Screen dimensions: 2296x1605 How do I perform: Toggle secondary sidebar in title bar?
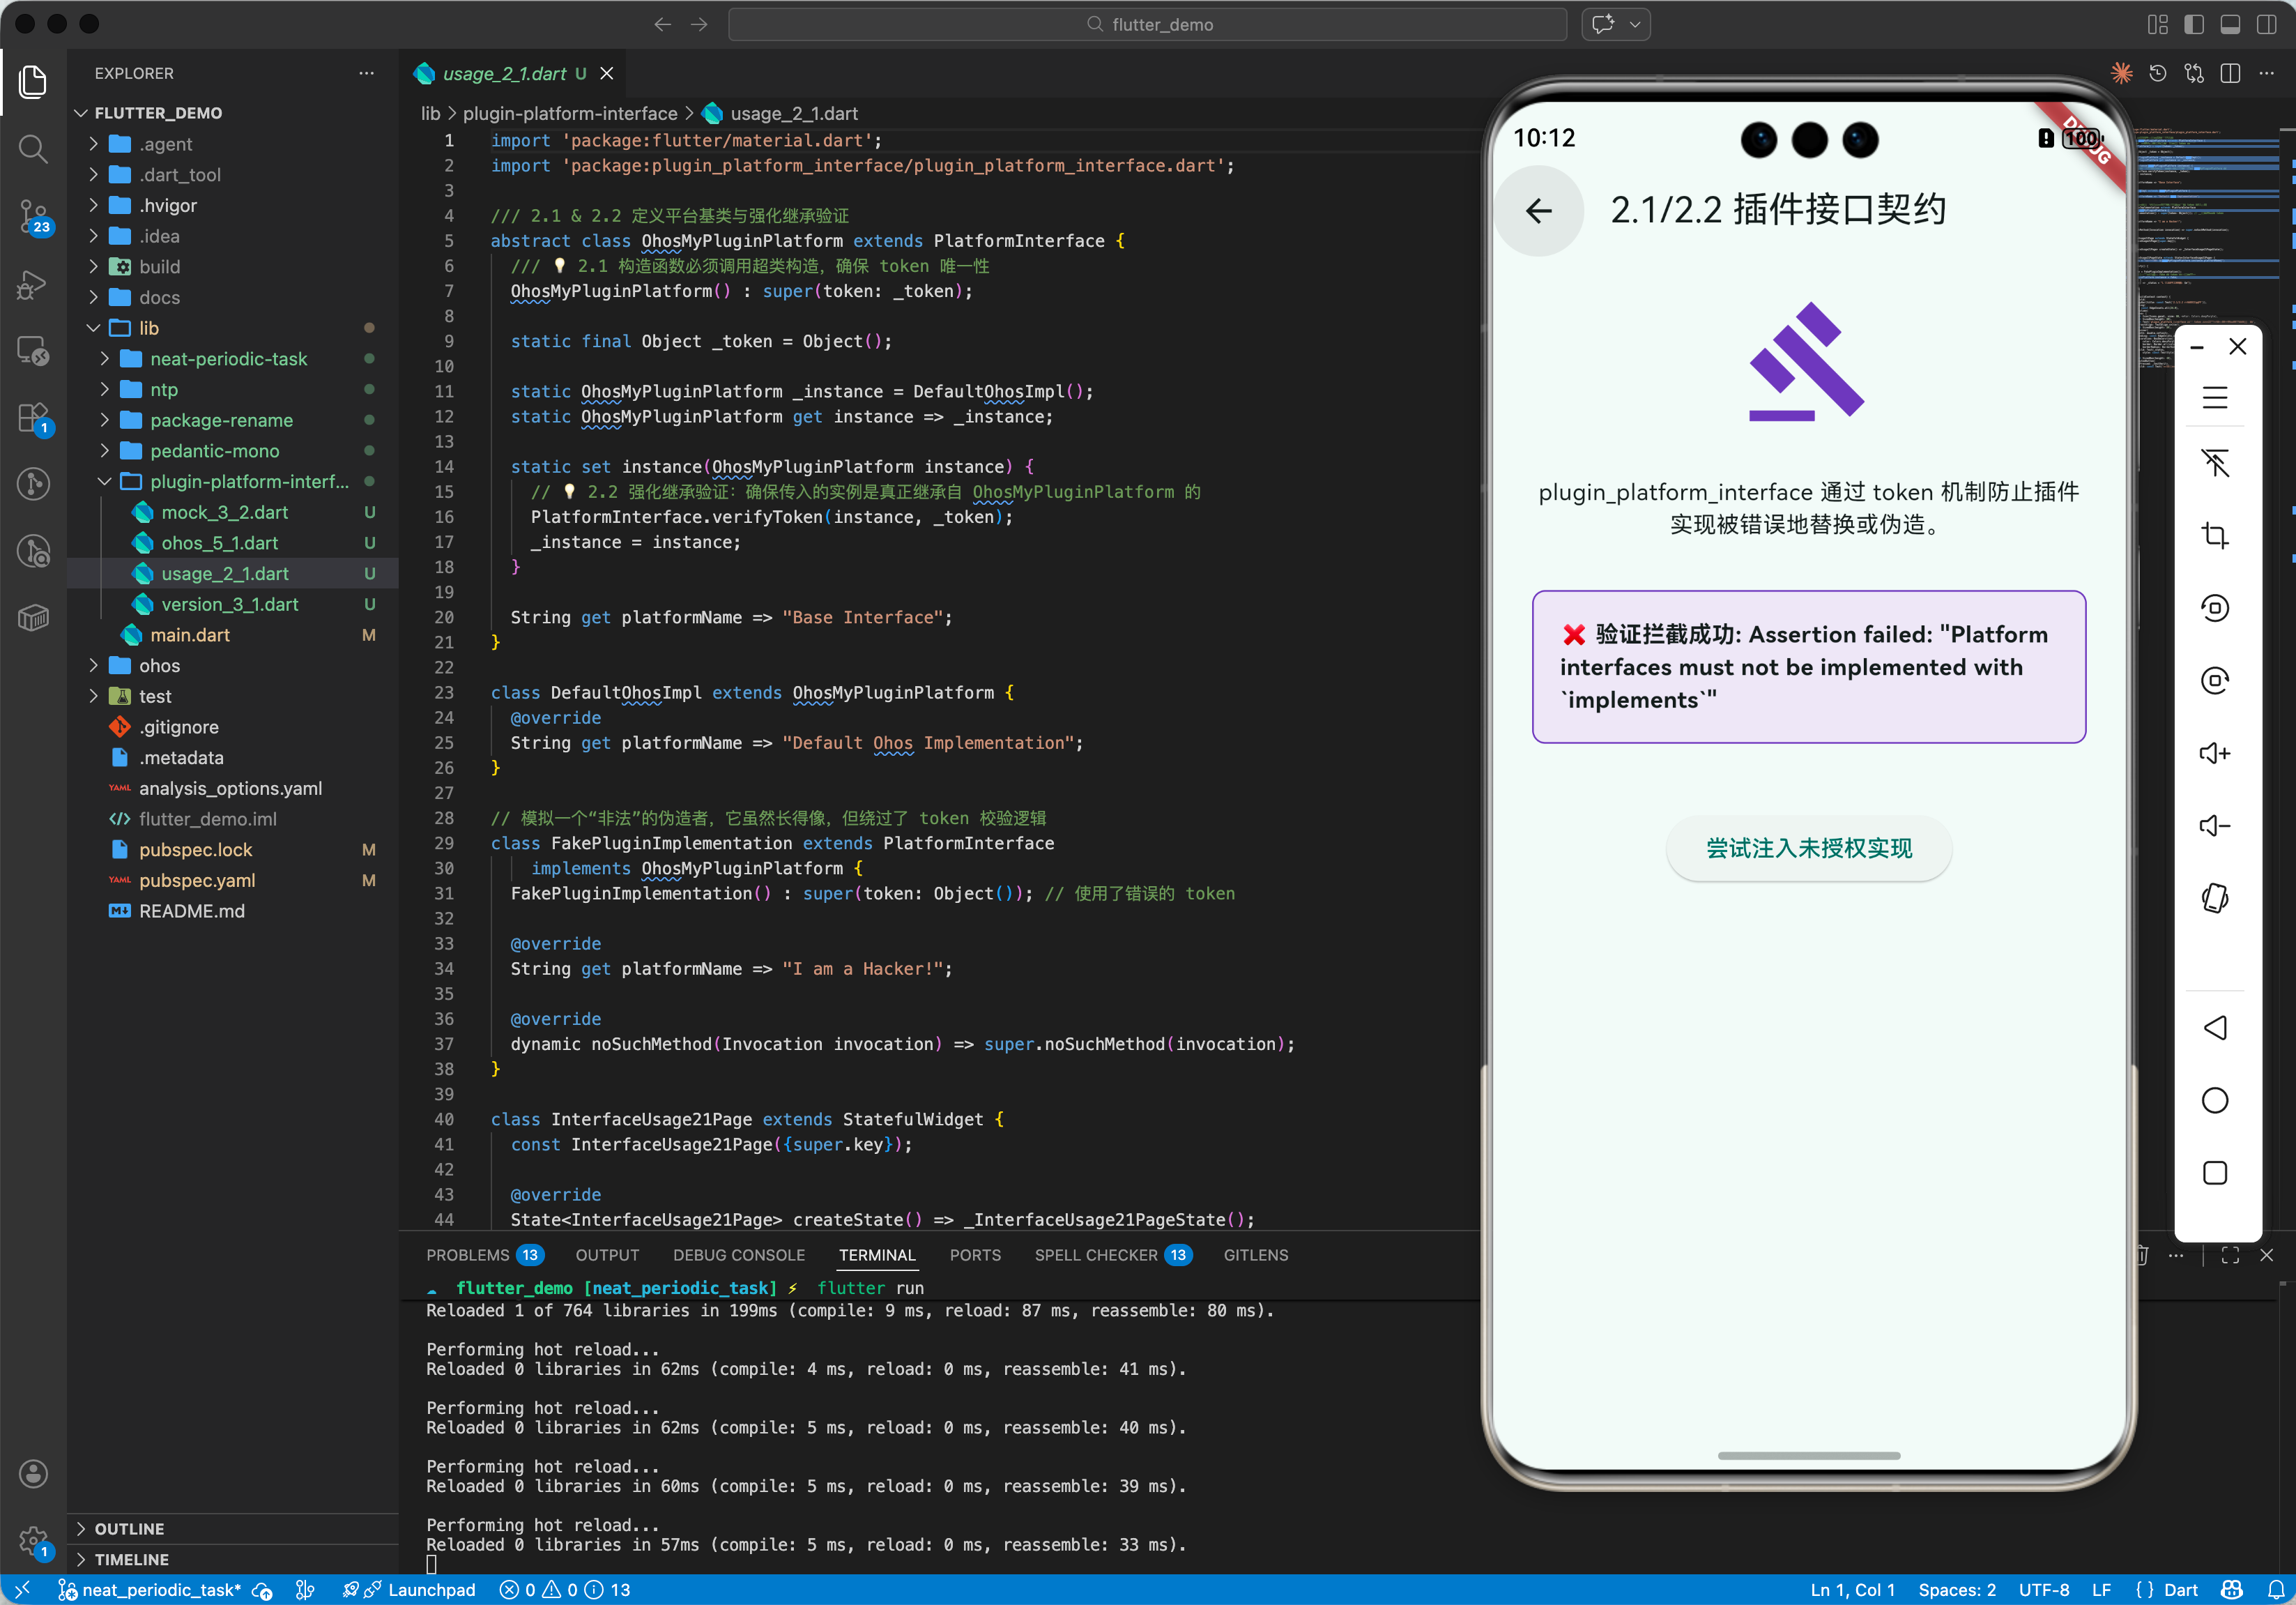[x=2266, y=24]
